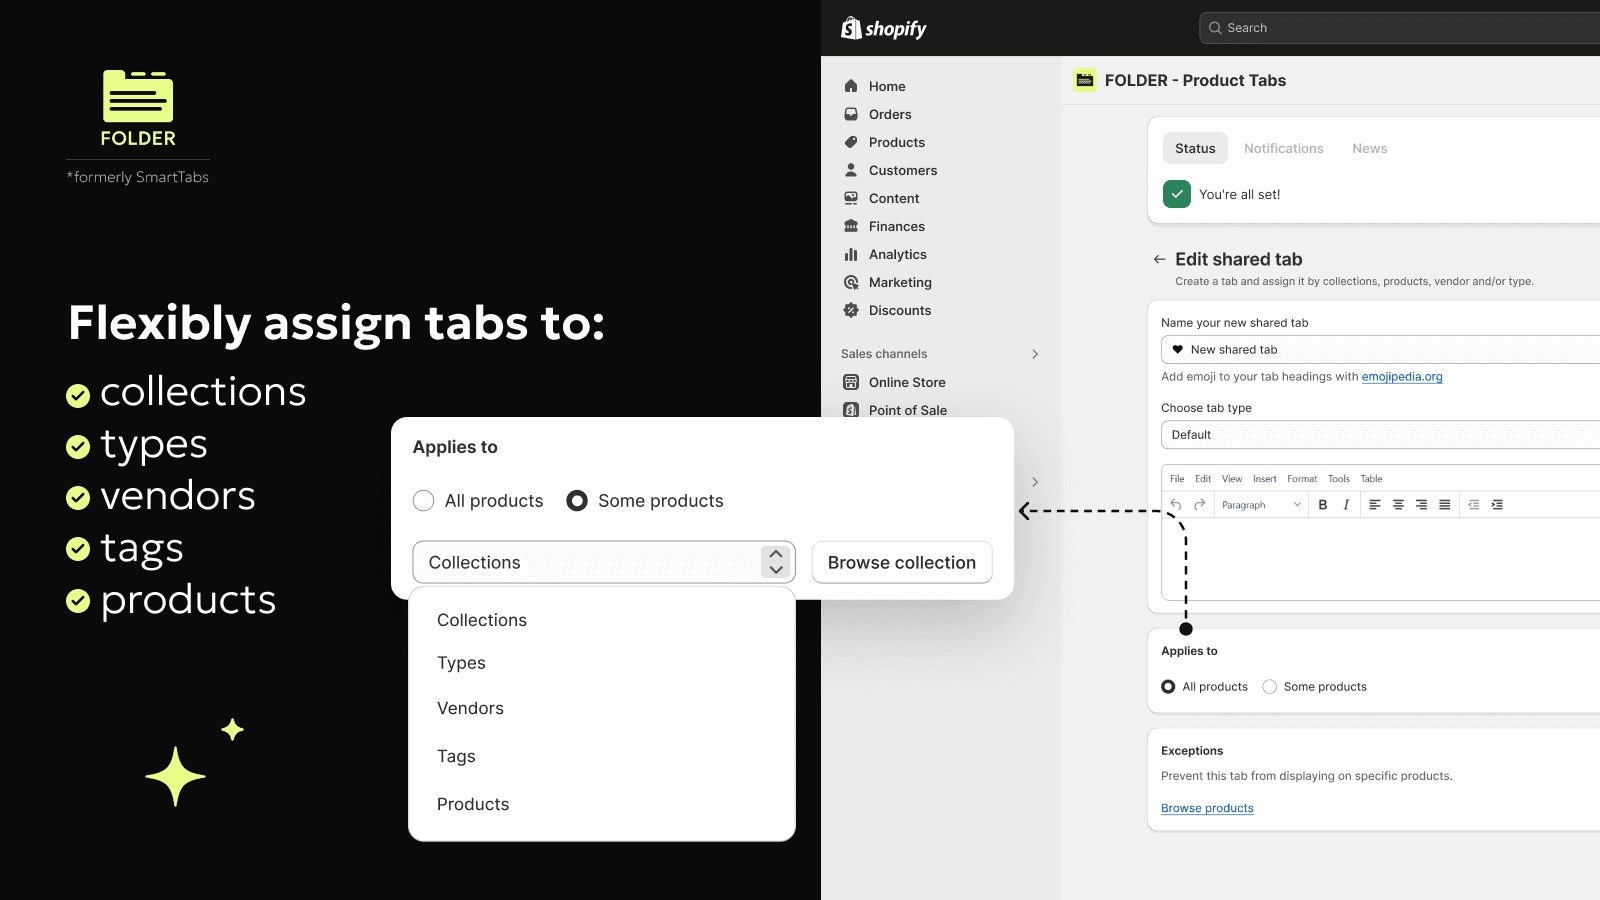Open the Choose tab type Default dropdown
Screen dimensions: 1600x900
[1380, 435]
